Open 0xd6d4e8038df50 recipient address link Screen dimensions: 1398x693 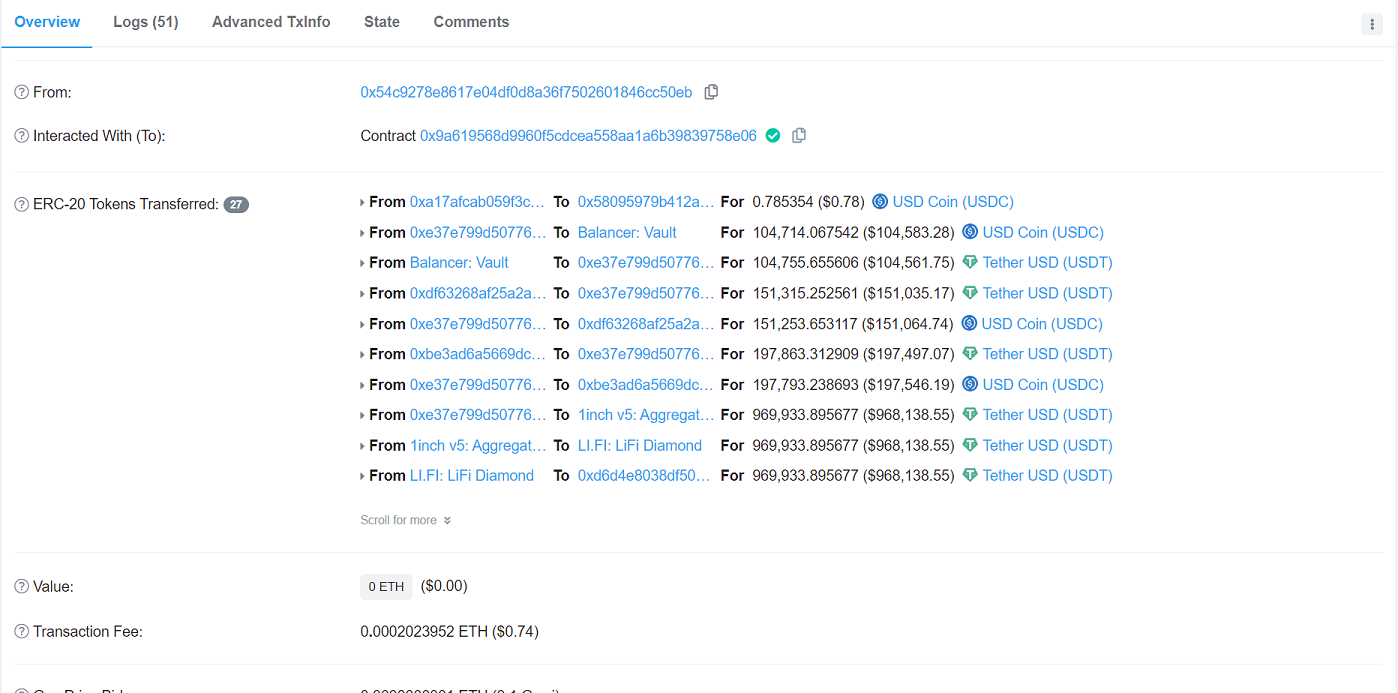[x=644, y=476]
